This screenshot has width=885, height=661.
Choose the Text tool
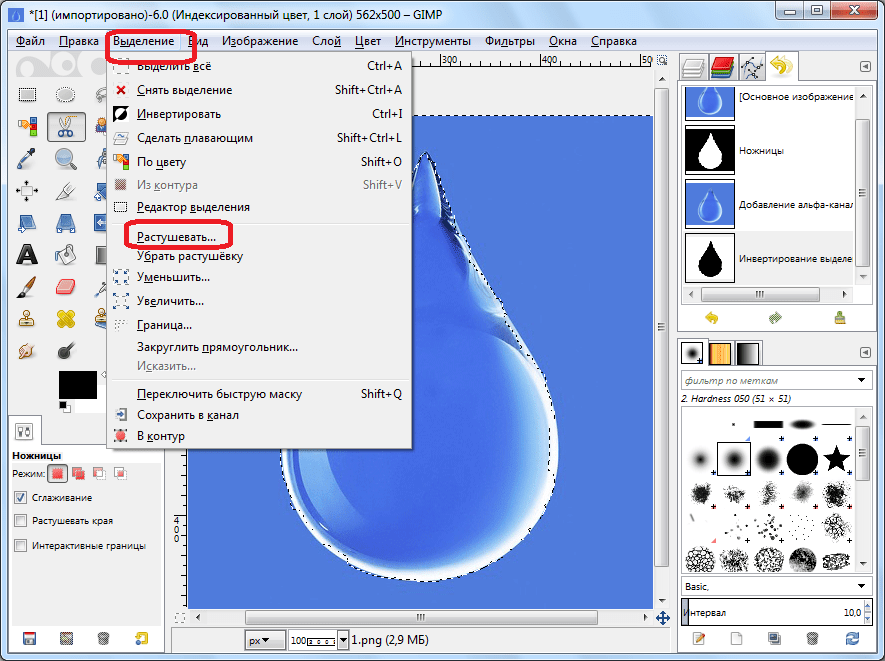27,255
